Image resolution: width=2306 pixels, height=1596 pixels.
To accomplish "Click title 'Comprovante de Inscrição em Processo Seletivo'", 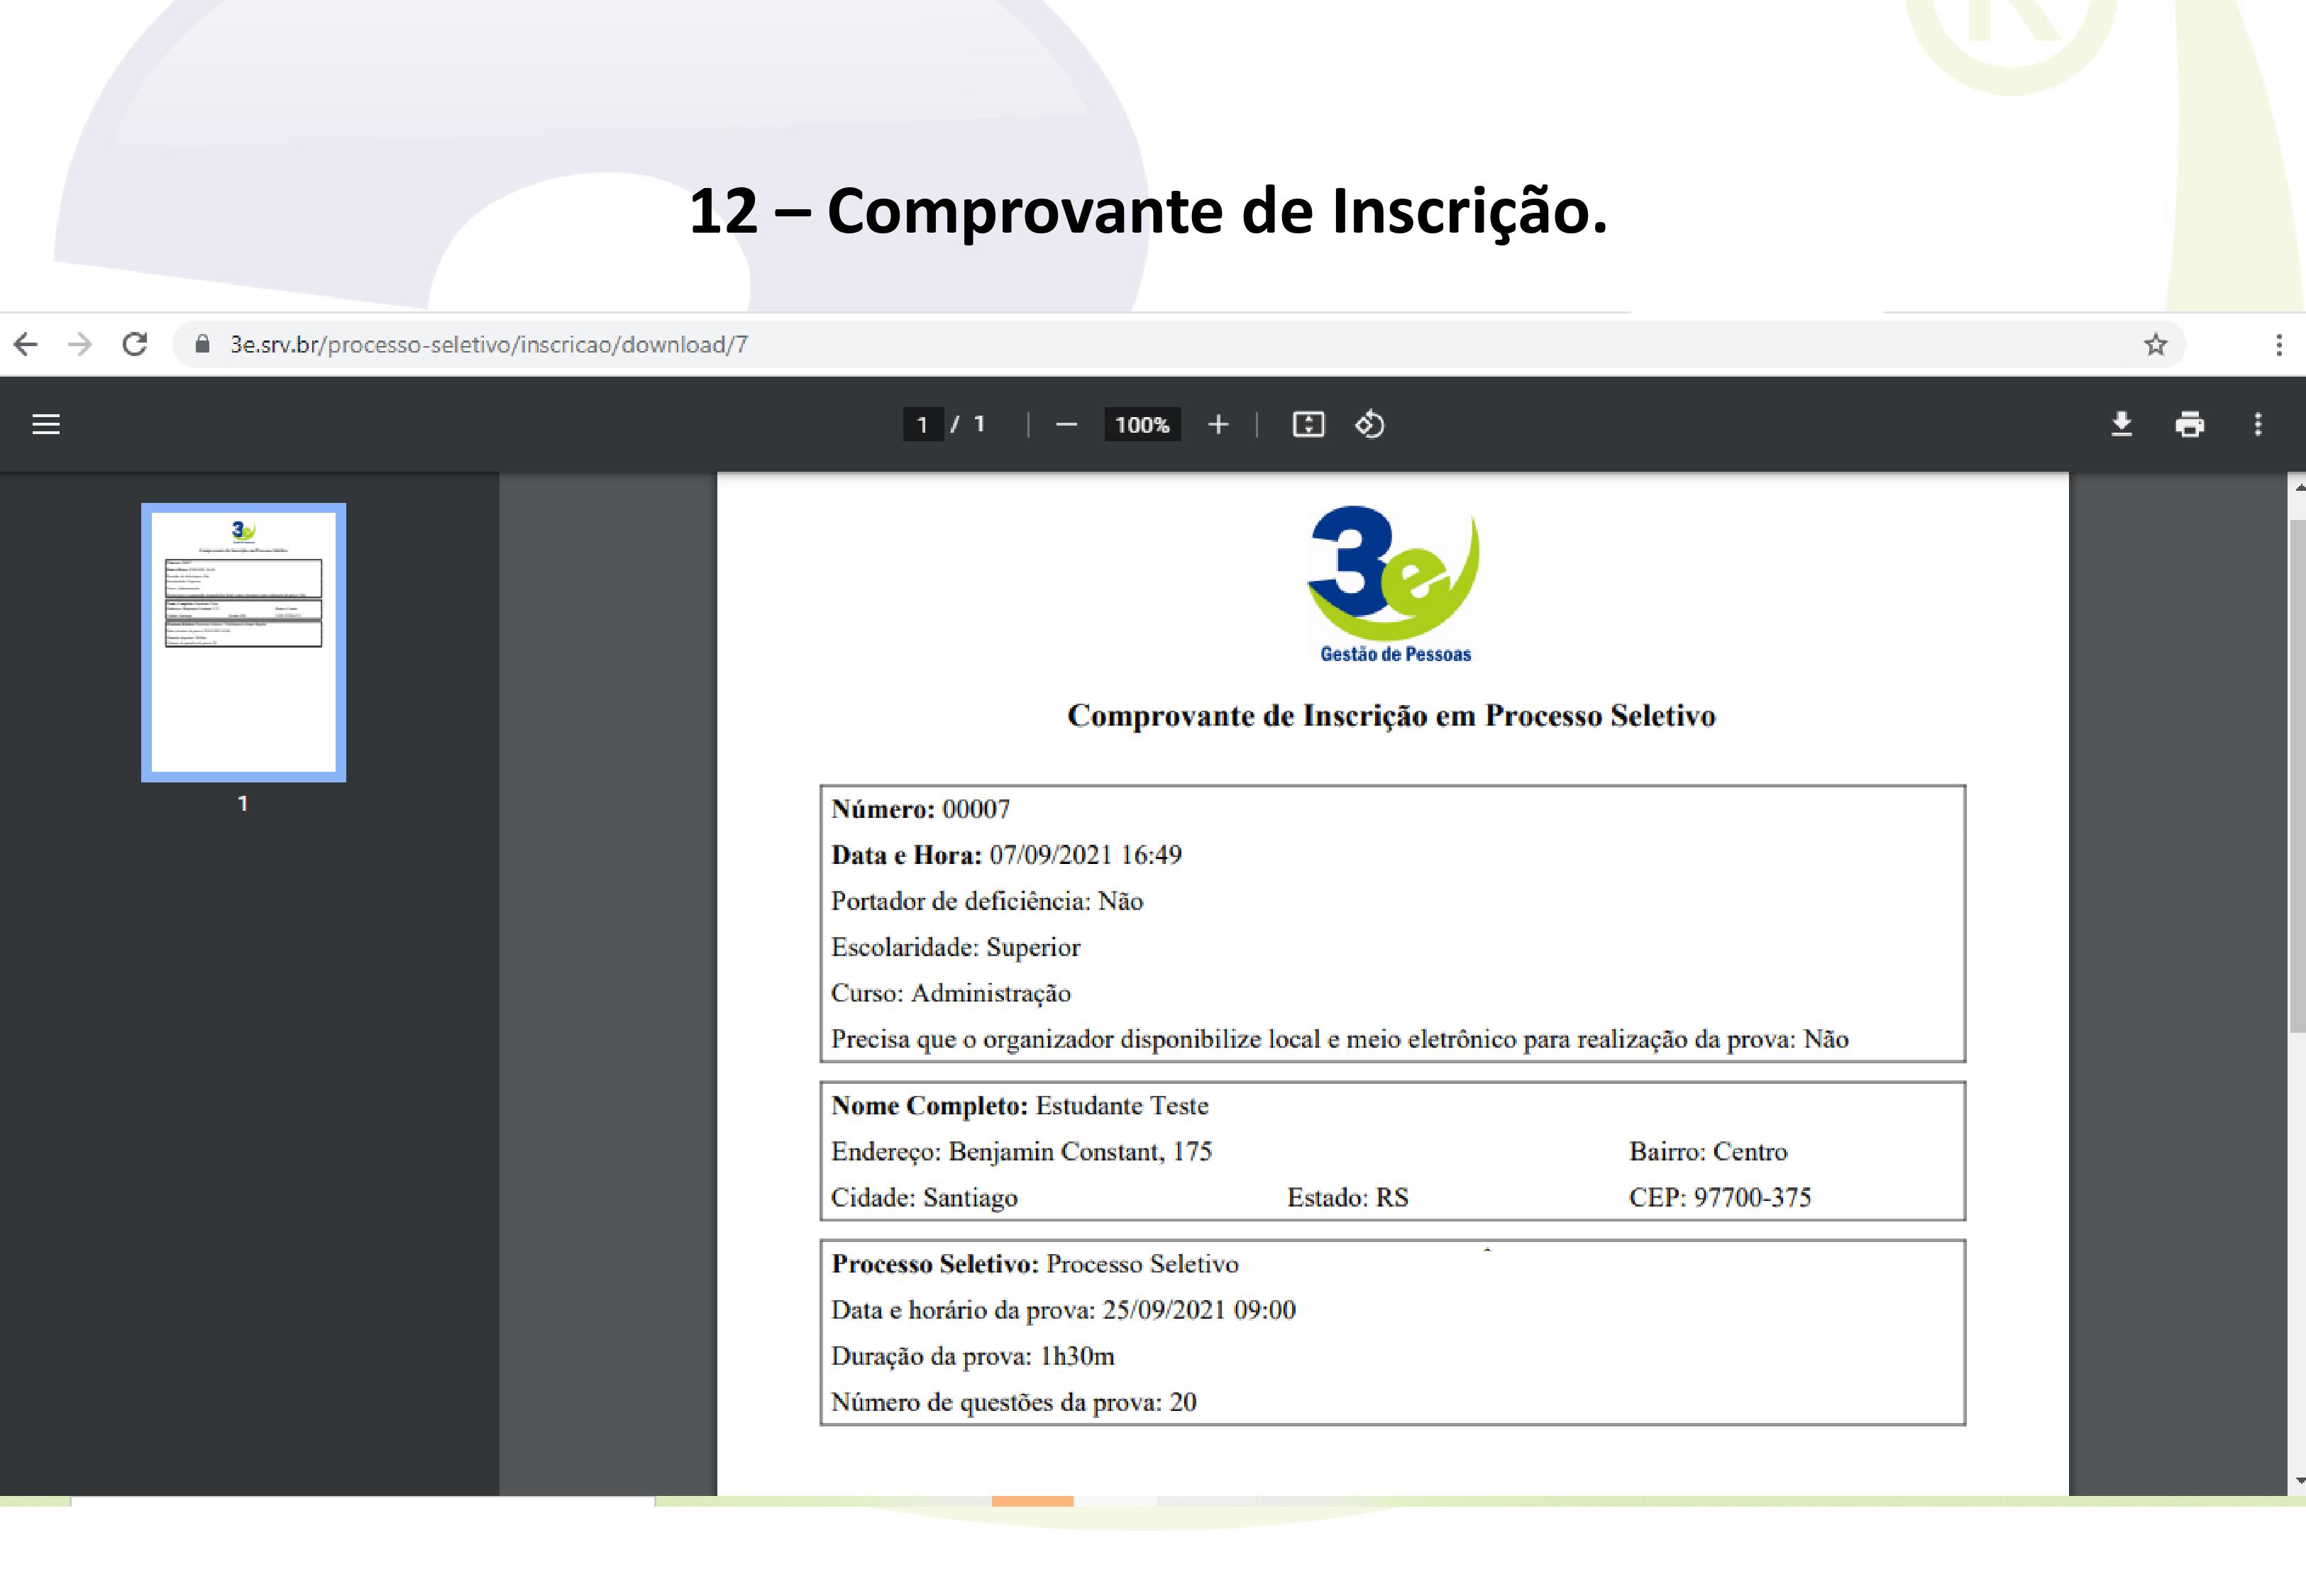I will click(1391, 716).
